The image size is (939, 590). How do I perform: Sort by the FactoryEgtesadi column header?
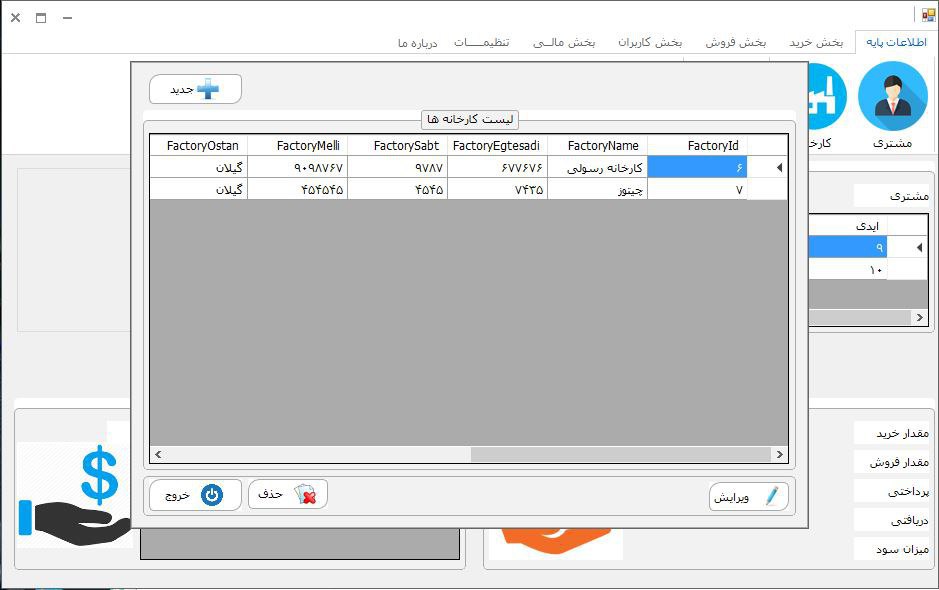[x=497, y=146]
